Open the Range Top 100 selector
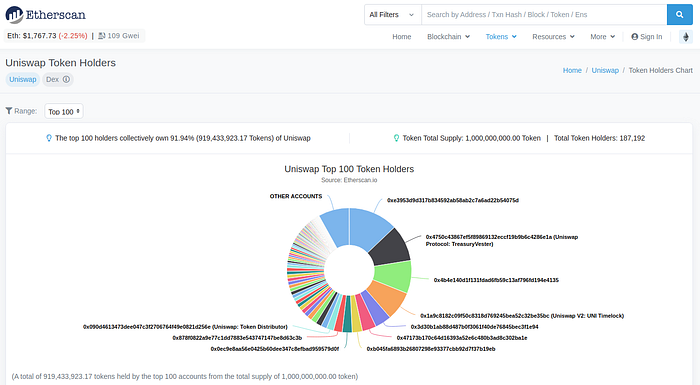This screenshot has width=700, height=385. [64, 112]
